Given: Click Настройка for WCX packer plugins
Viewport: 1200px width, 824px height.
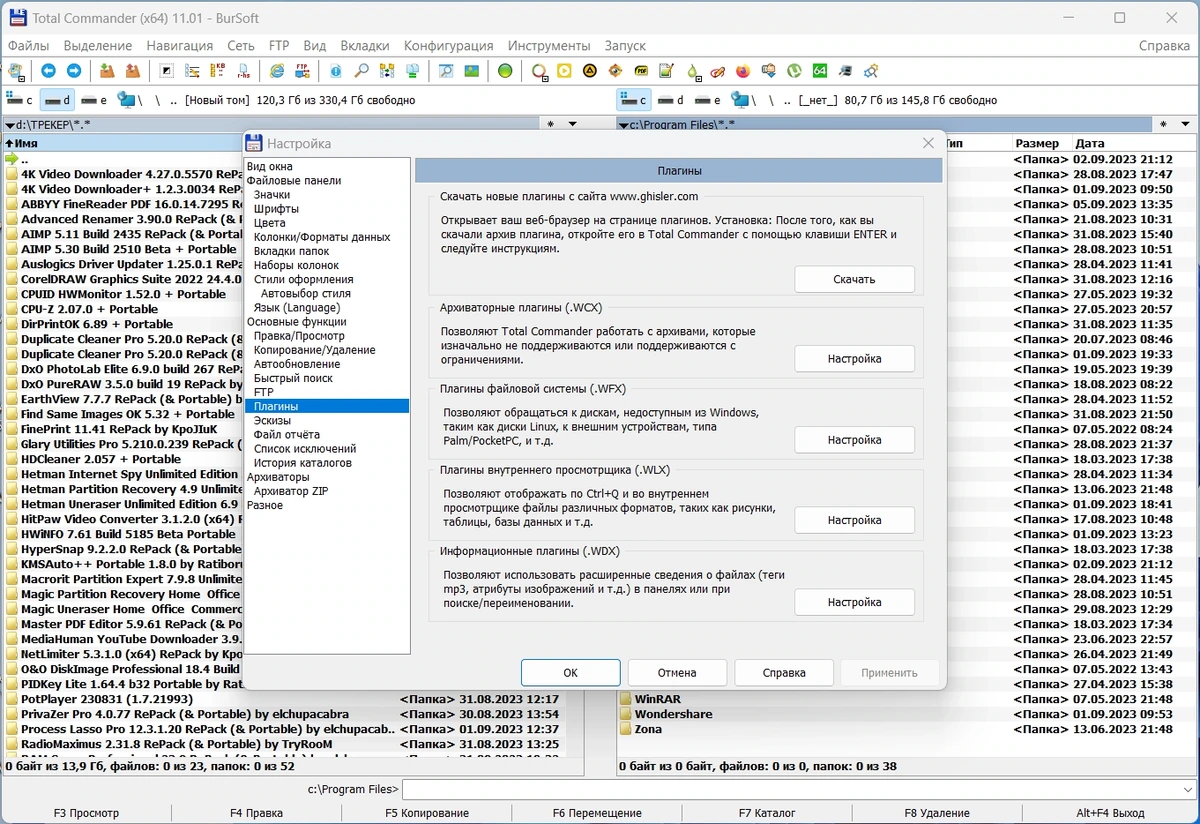Looking at the screenshot, I should 854,358.
